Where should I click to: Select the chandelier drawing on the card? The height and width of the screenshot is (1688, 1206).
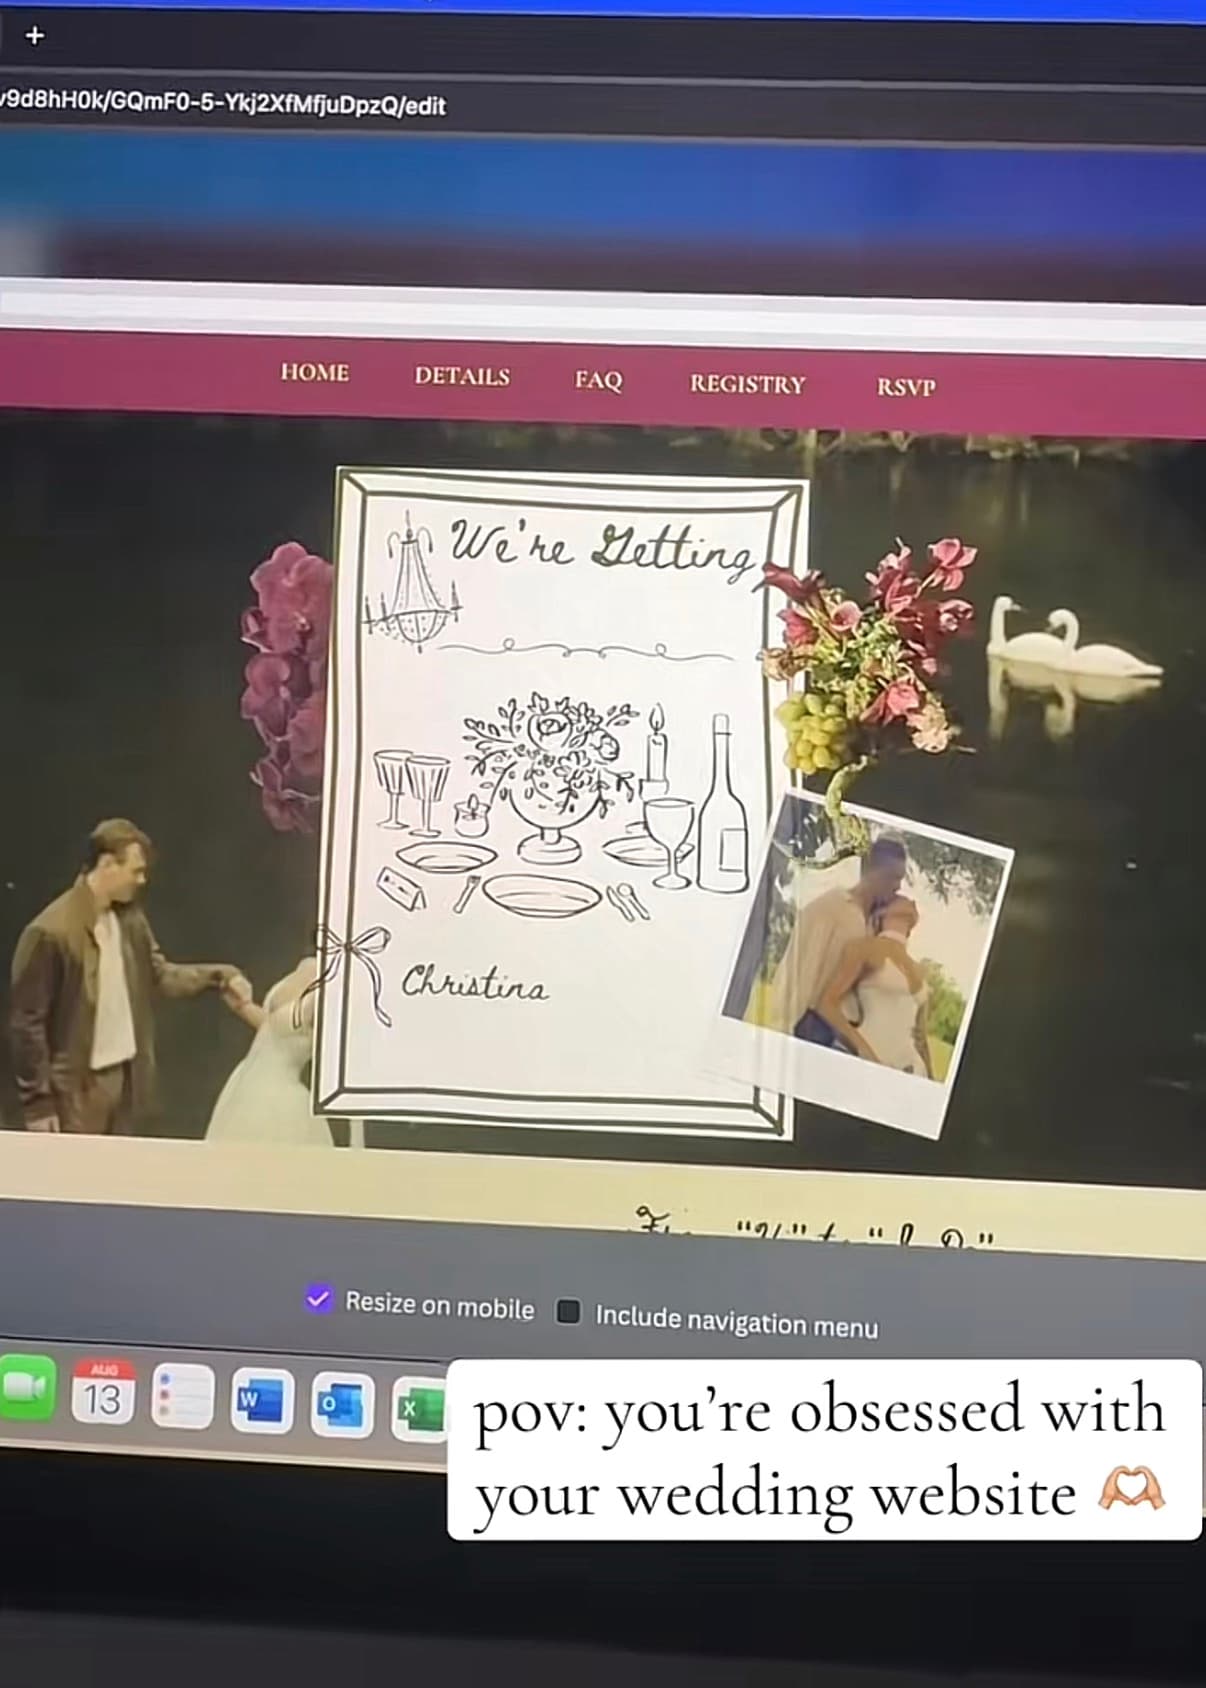point(412,582)
